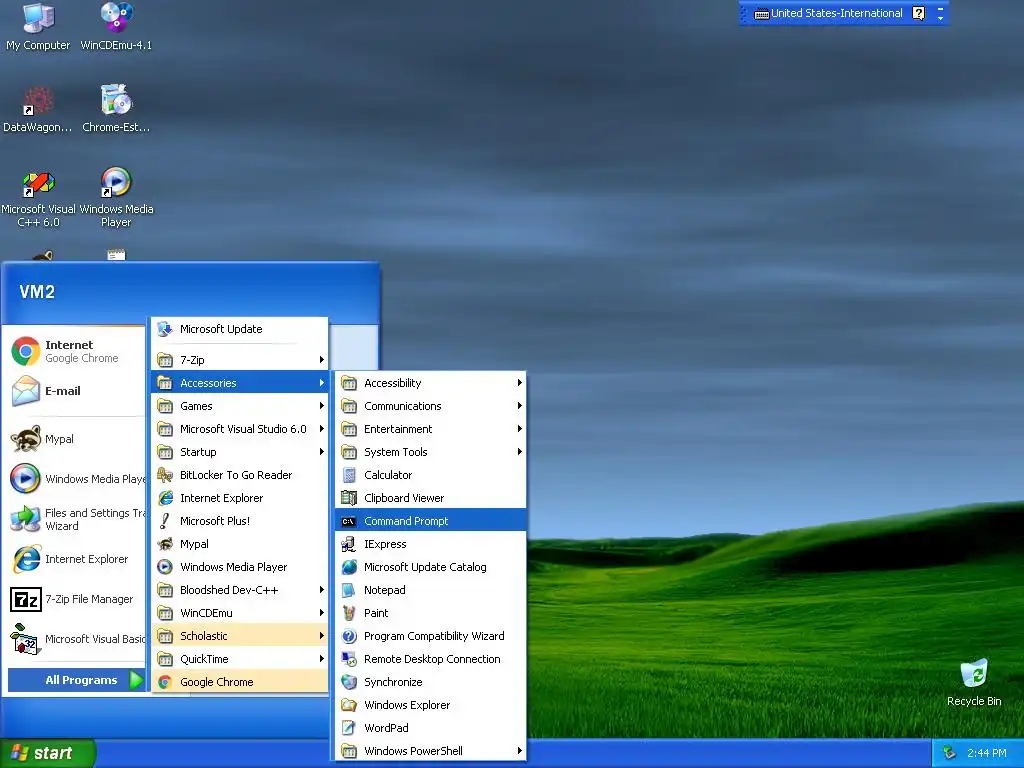The height and width of the screenshot is (768, 1024).
Task: Select the WinCDEmu-4.1 desktop icon
Action: [x=116, y=26]
